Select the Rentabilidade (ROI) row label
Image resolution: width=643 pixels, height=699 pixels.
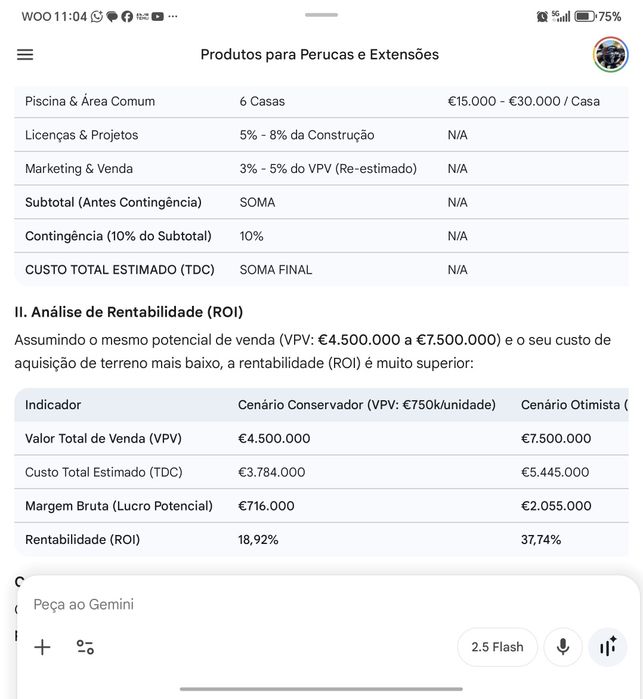point(83,540)
